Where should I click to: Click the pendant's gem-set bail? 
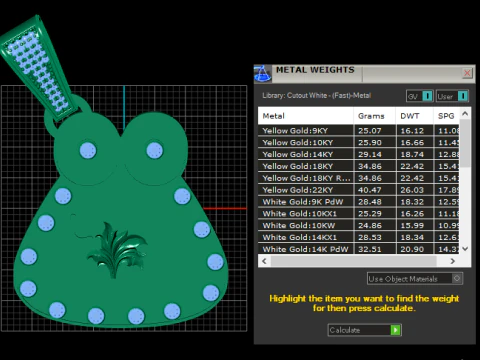coord(38,67)
